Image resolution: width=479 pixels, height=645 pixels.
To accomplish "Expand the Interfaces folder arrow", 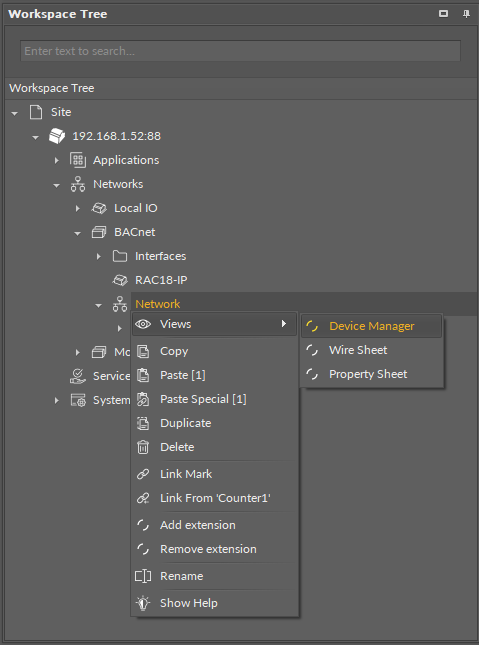I will point(99,256).
